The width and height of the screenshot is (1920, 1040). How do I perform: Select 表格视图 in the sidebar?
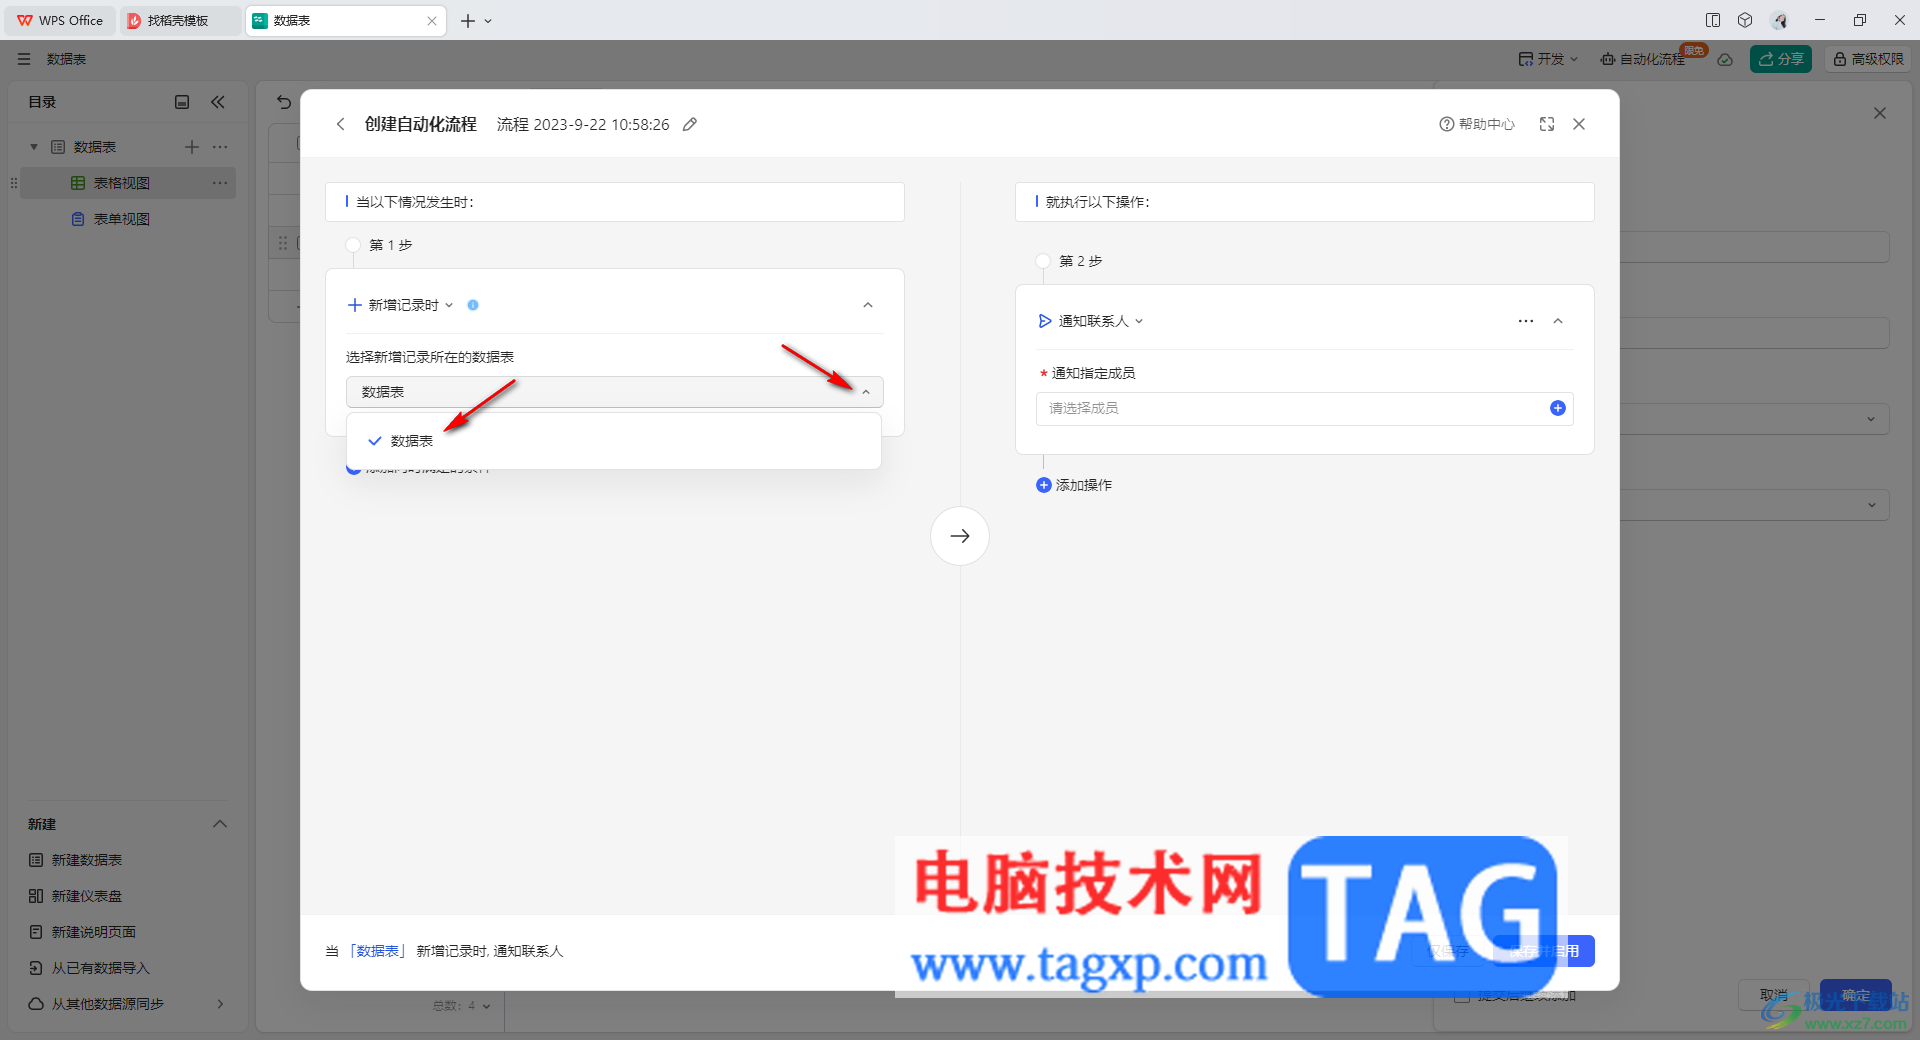pos(128,183)
